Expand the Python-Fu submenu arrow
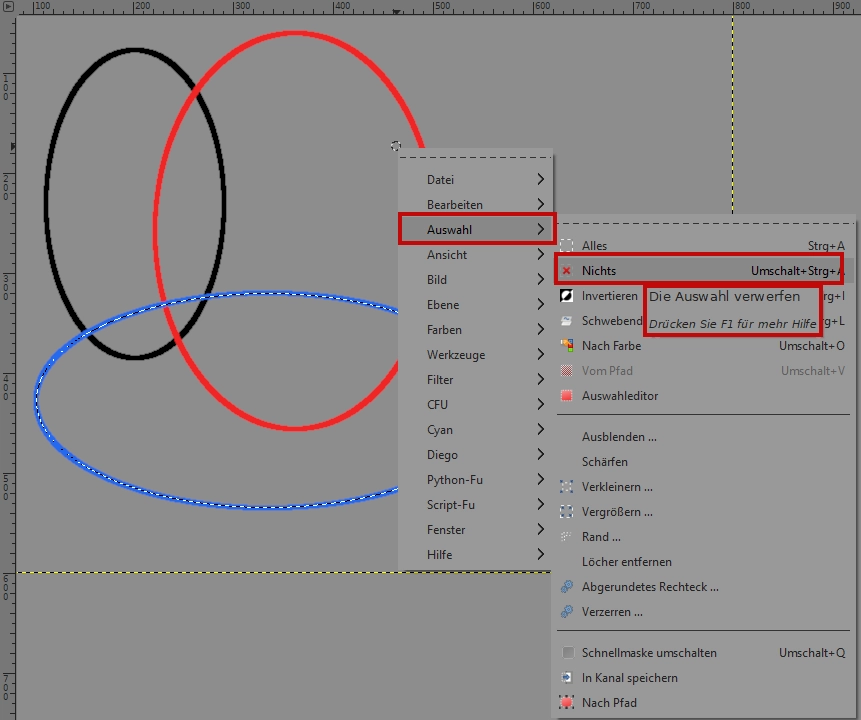The image size is (861, 720). 540,480
